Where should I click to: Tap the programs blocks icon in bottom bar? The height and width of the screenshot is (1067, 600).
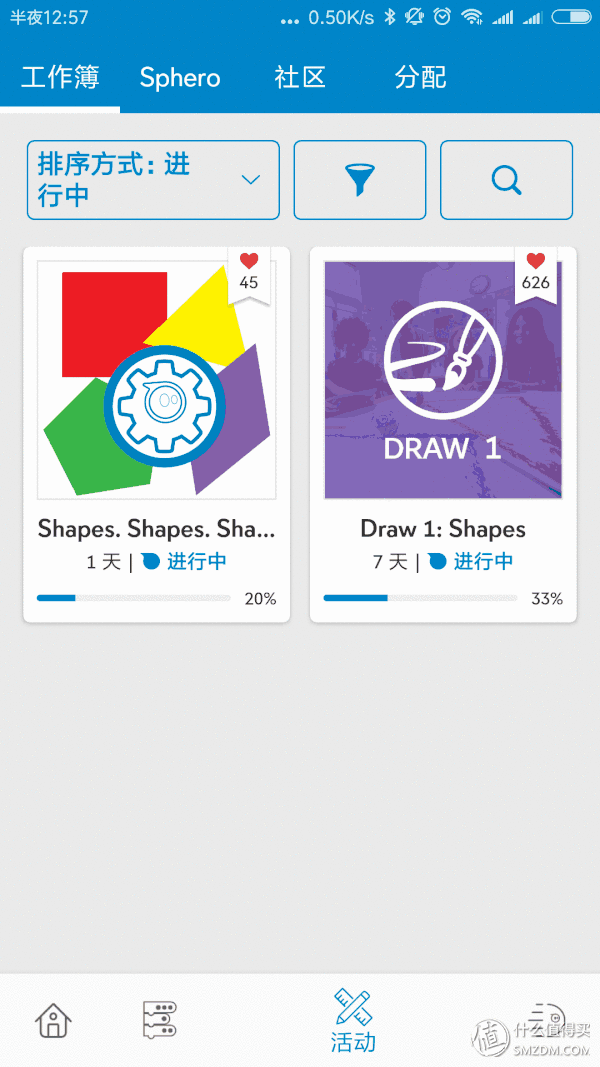coord(159,1020)
